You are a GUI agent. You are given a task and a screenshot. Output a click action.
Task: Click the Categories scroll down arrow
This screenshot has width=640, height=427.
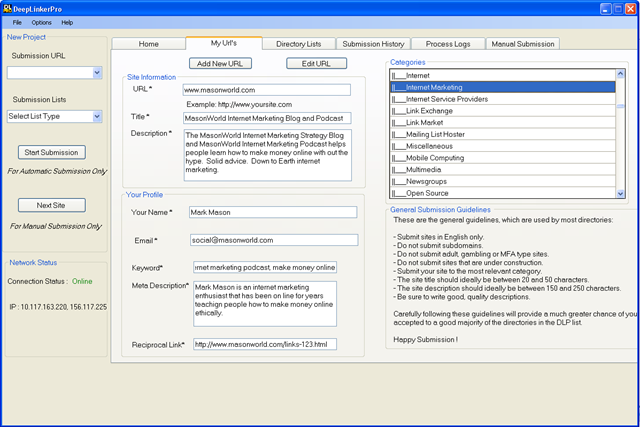[x=620, y=193]
